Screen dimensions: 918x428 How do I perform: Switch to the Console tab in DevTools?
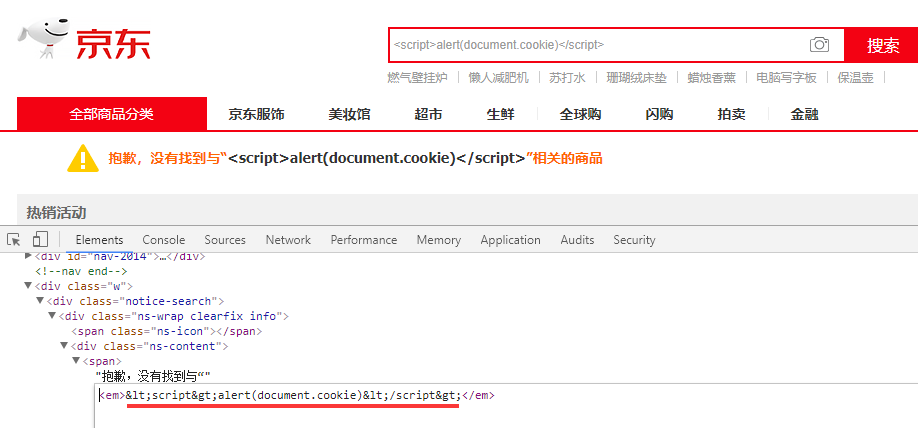(164, 239)
